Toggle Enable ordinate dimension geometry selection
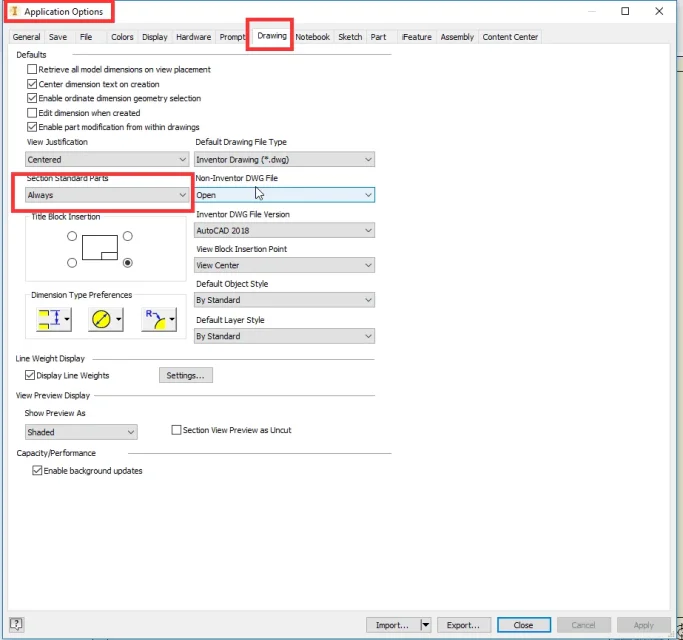683x640 pixels. tap(32, 98)
